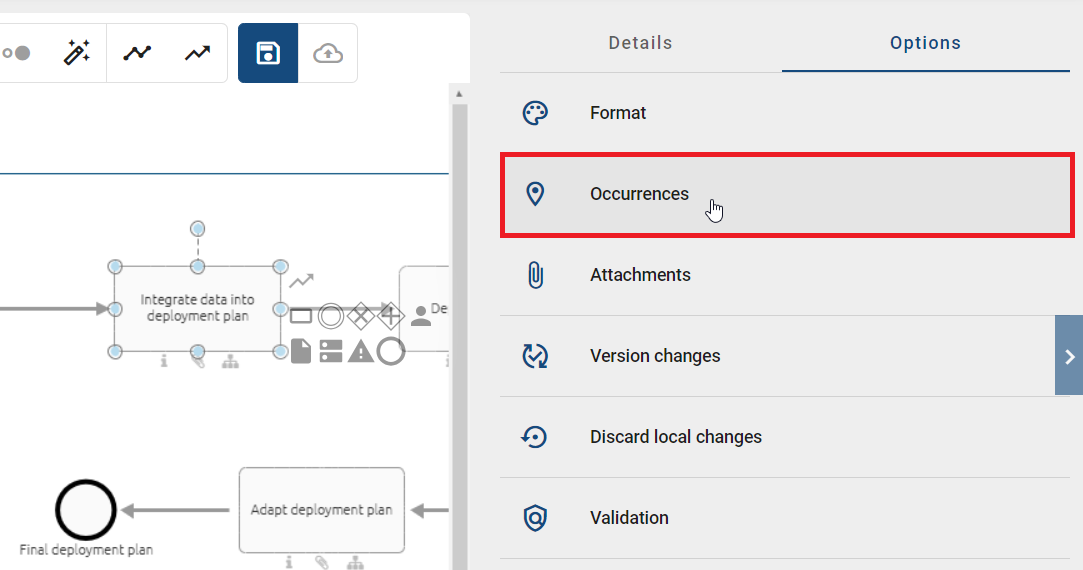
Task: Add the server/IT system shape from palette
Action: coord(331,351)
